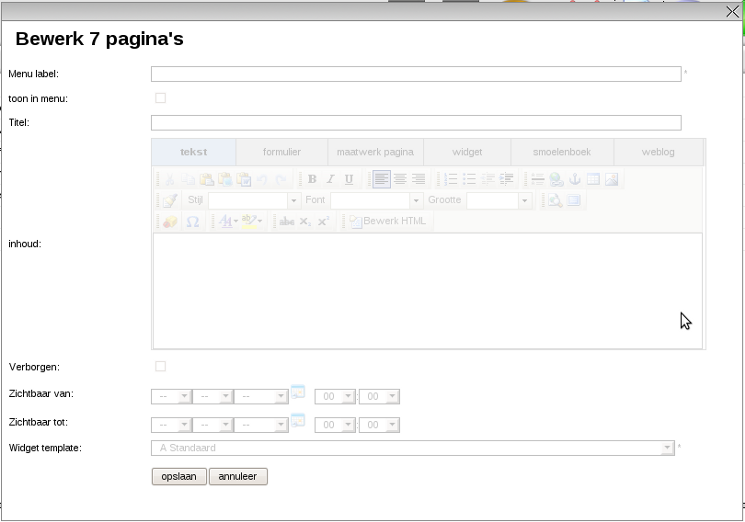The width and height of the screenshot is (745, 522).
Task: Center align text
Action: pyautogui.click(x=400, y=179)
